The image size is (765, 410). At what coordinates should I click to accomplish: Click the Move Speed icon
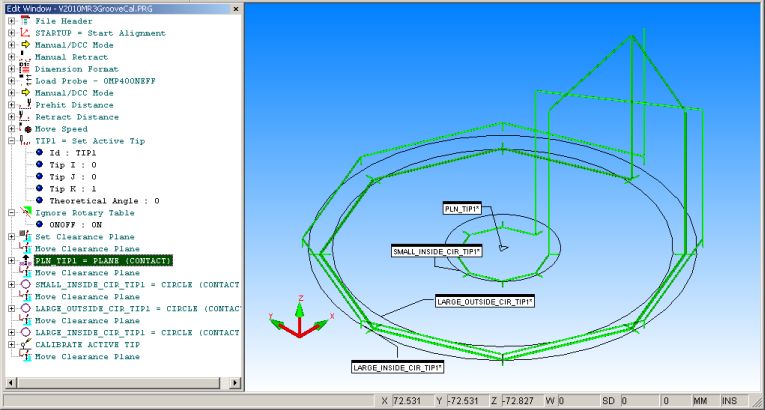[x=25, y=129]
